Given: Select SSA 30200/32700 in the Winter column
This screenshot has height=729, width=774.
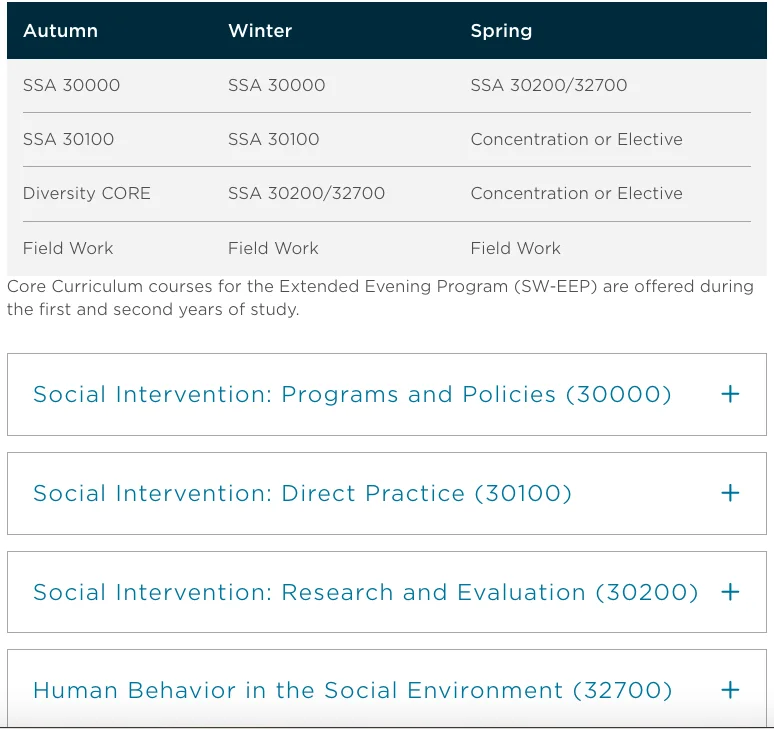Looking at the screenshot, I should [x=306, y=193].
